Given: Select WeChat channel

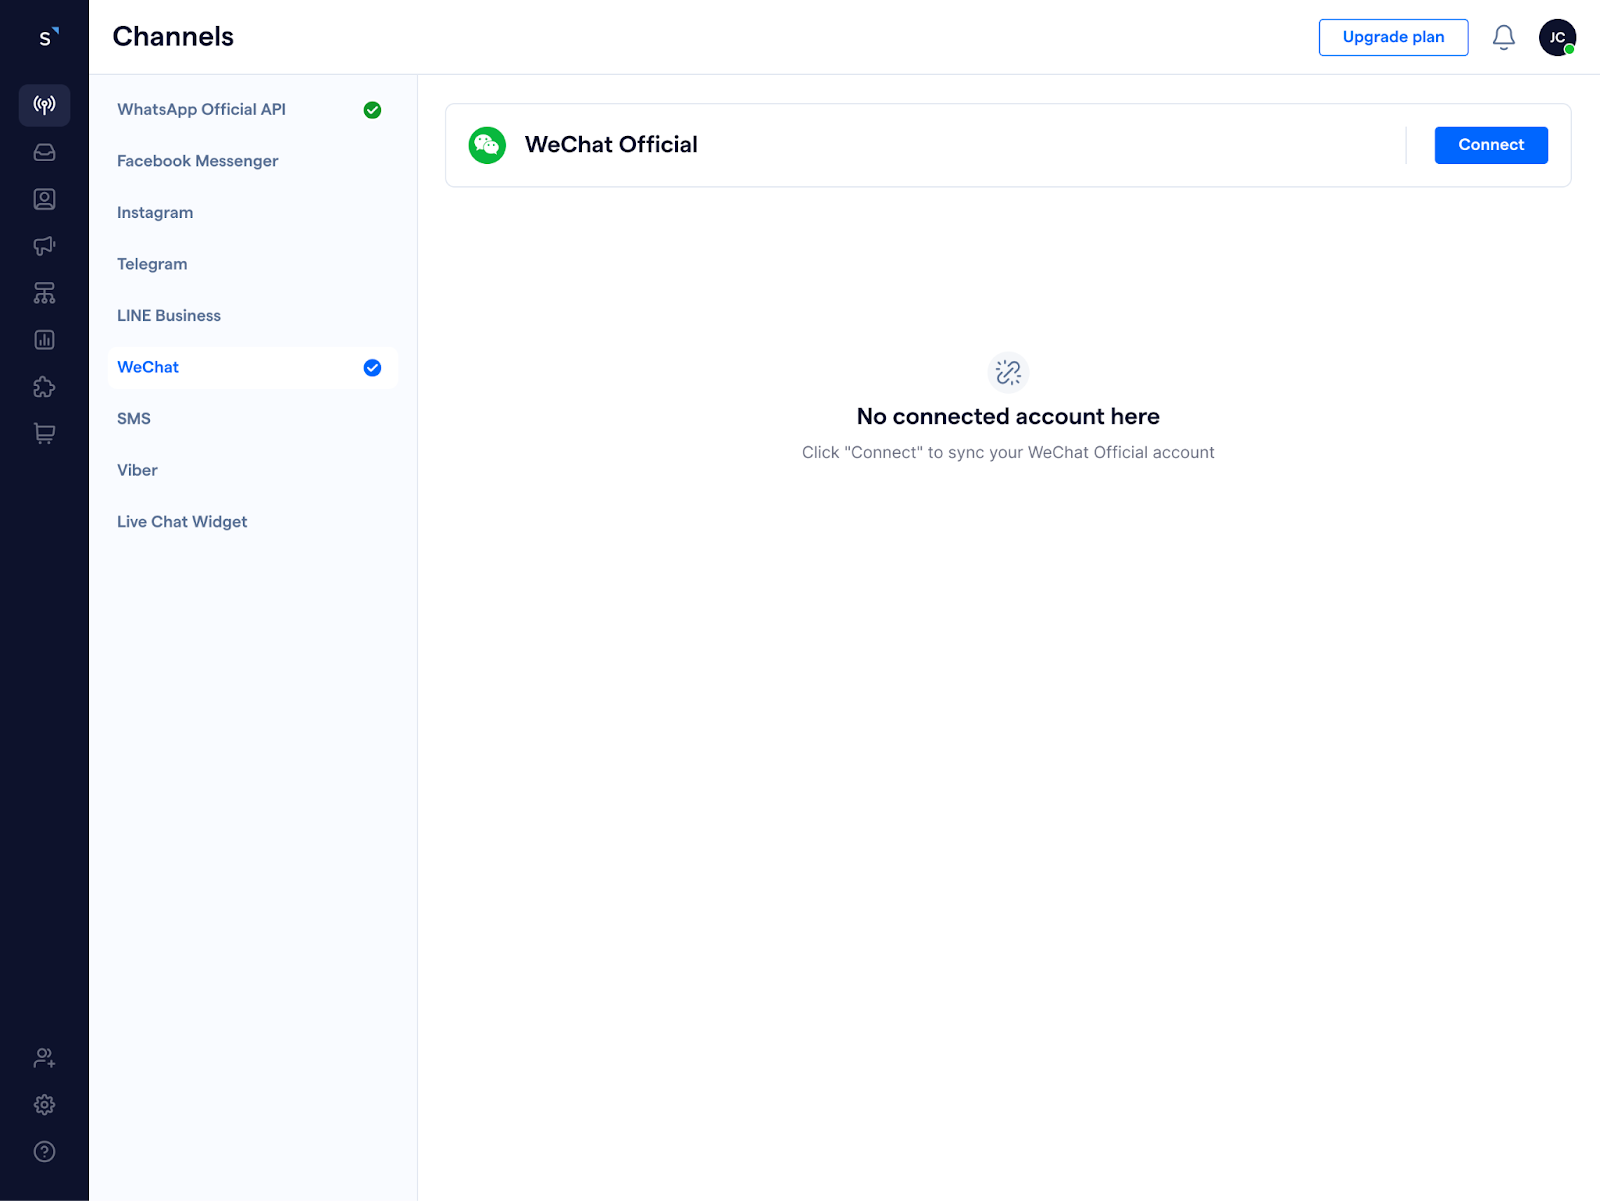Looking at the screenshot, I should [x=252, y=368].
